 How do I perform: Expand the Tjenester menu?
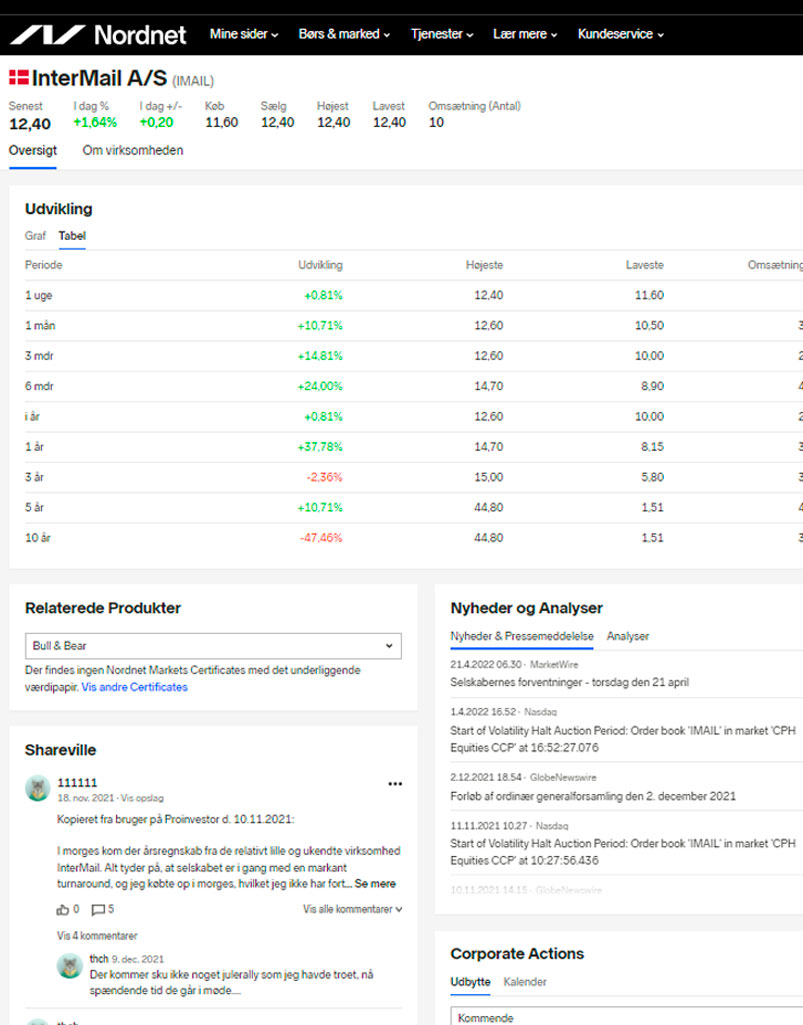442,34
